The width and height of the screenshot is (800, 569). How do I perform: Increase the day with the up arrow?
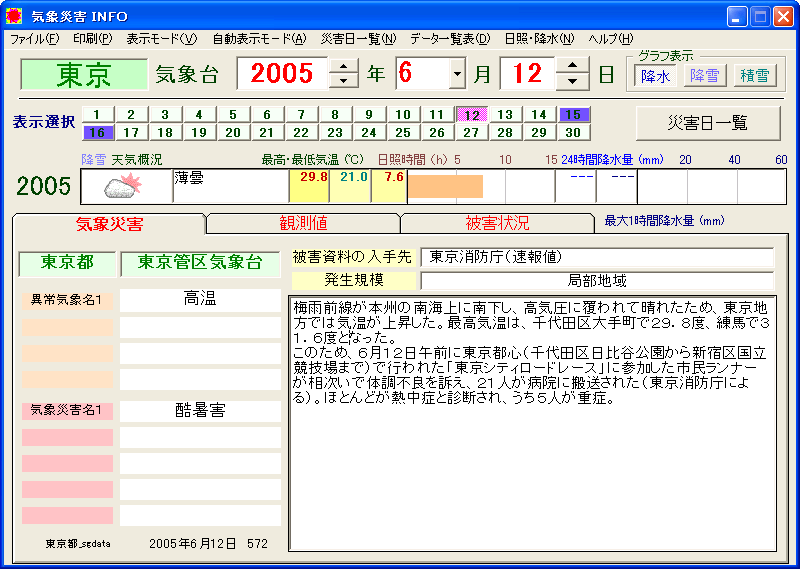572,65
